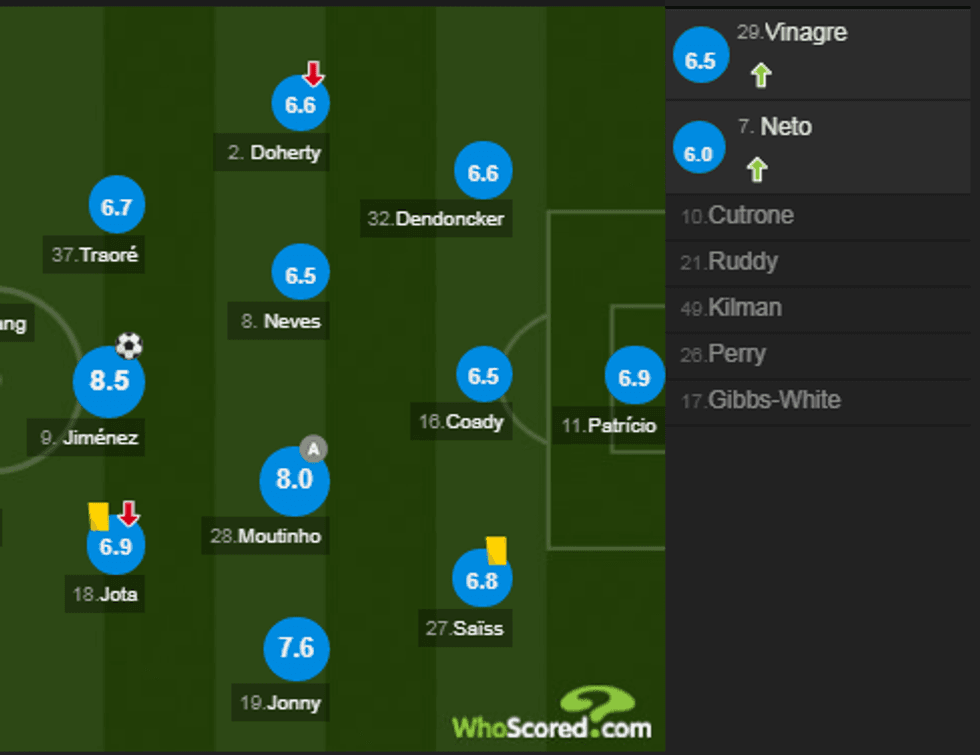Click the goal ball icon above Jiménez
The width and height of the screenshot is (980, 755).
point(129,346)
